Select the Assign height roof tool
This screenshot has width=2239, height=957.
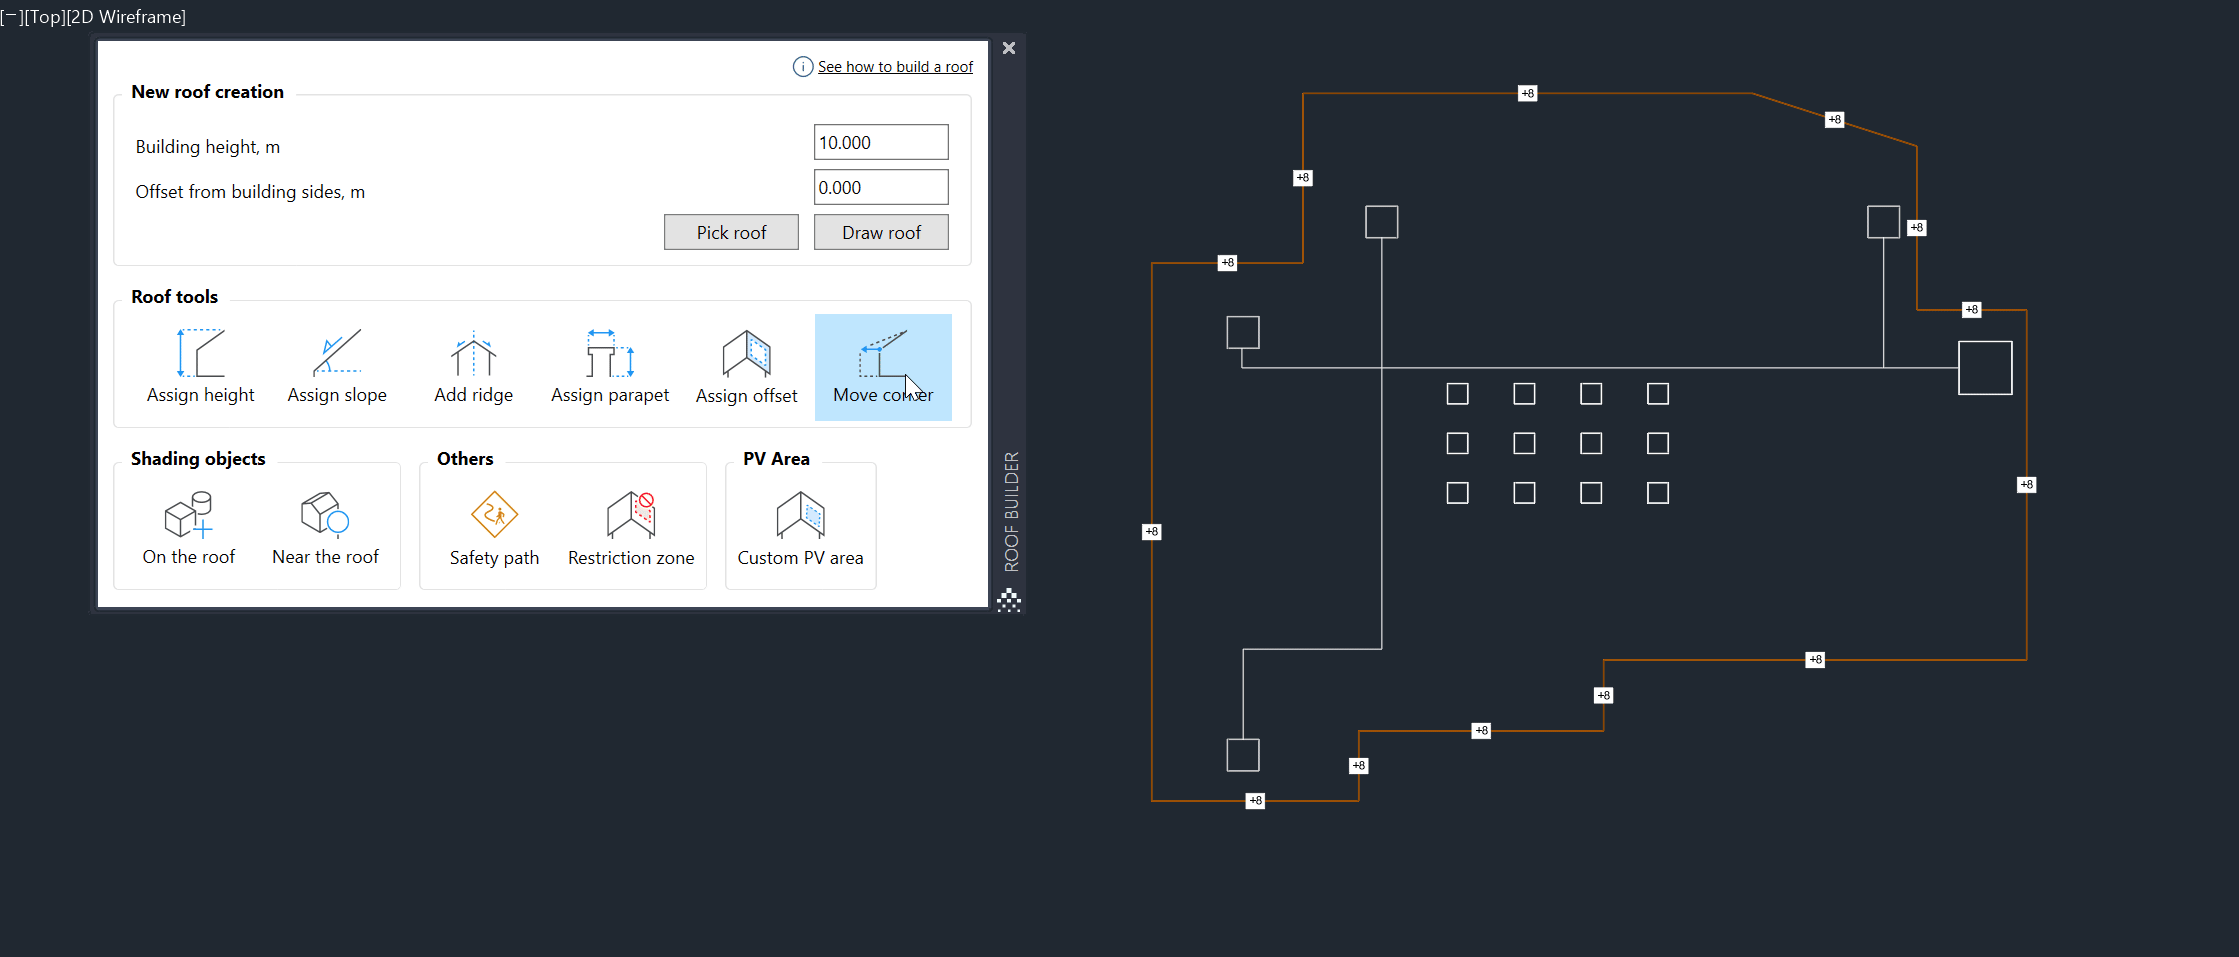[x=200, y=367]
